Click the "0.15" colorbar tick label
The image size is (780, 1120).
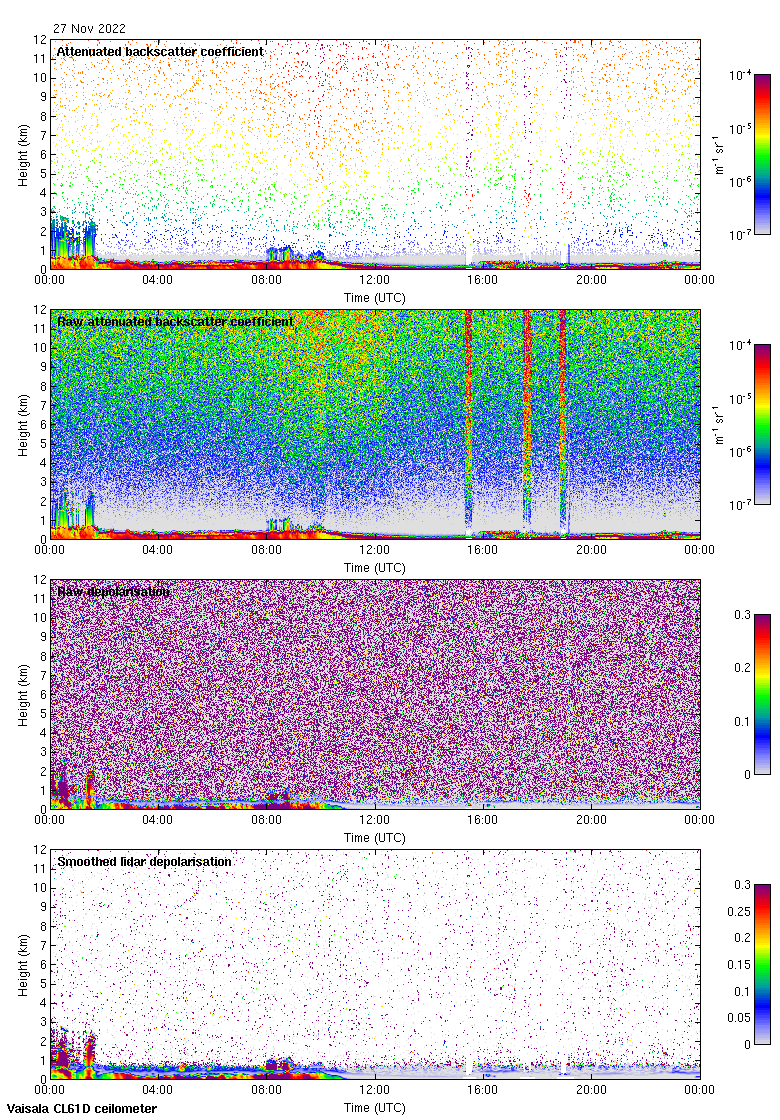739,964
